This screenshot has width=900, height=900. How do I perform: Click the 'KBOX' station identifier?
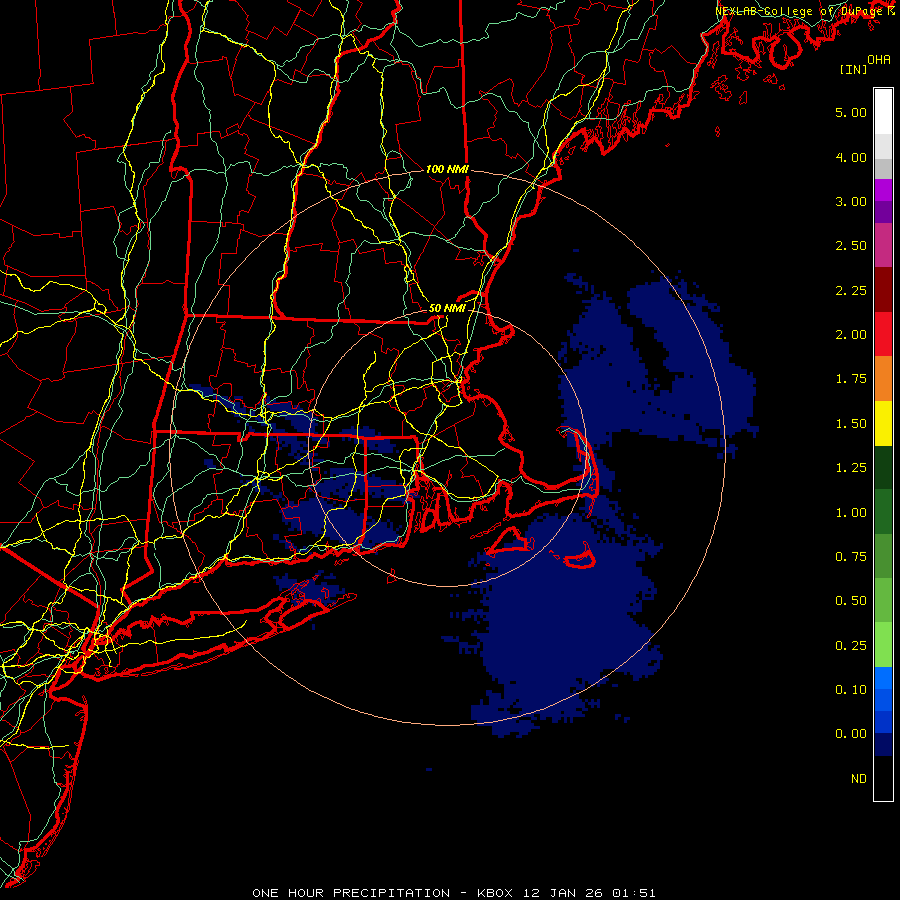496,893
